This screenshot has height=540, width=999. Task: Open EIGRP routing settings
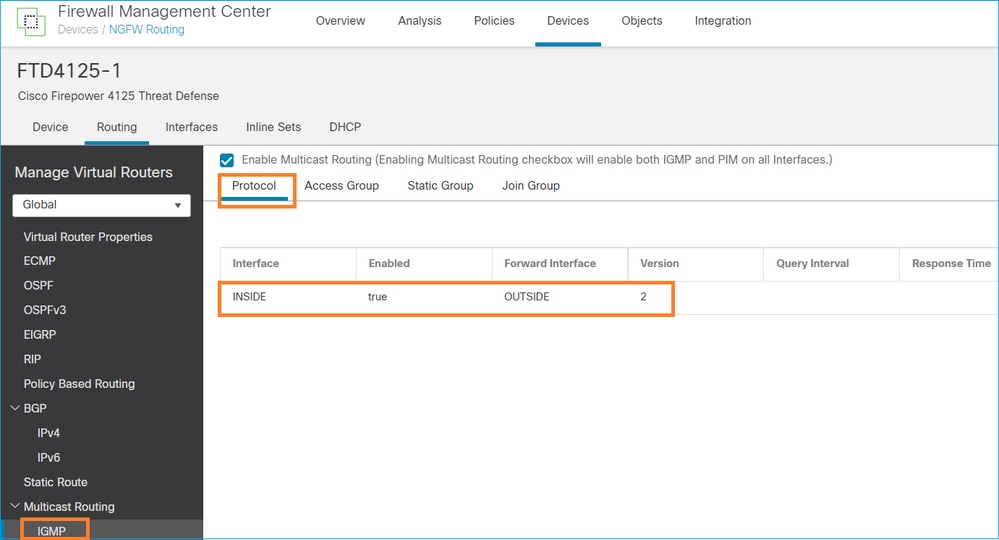click(40, 334)
